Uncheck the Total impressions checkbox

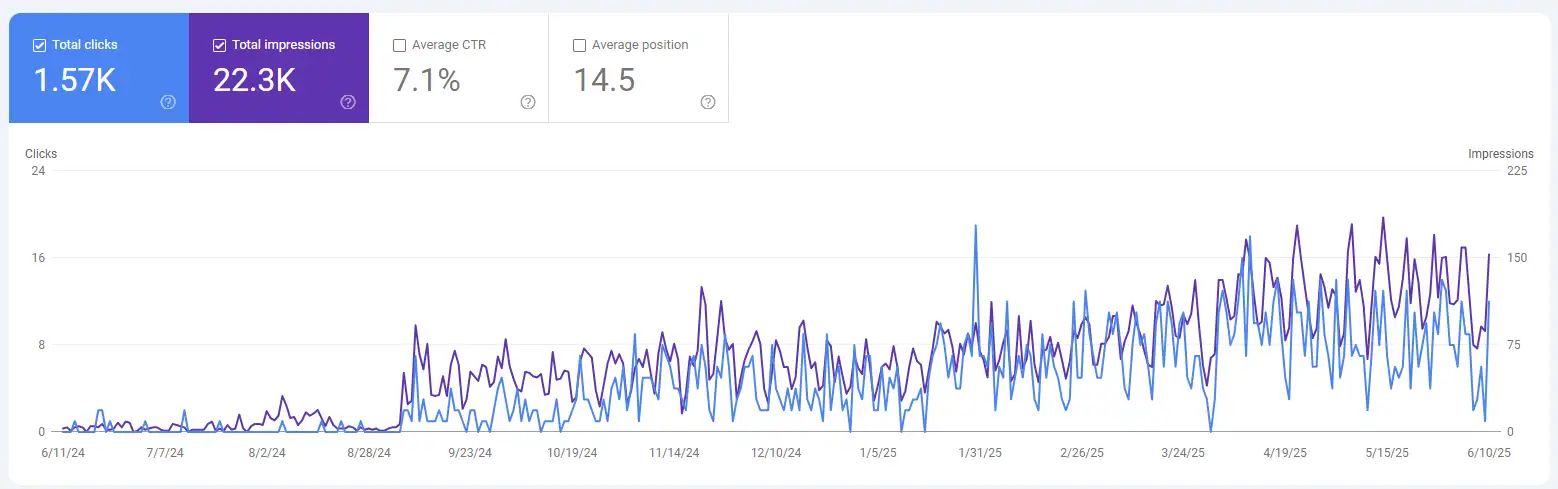[x=220, y=45]
